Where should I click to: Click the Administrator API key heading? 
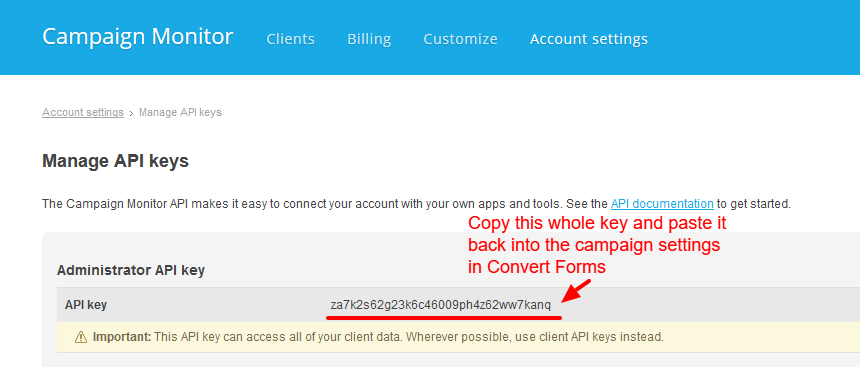tap(131, 270)
